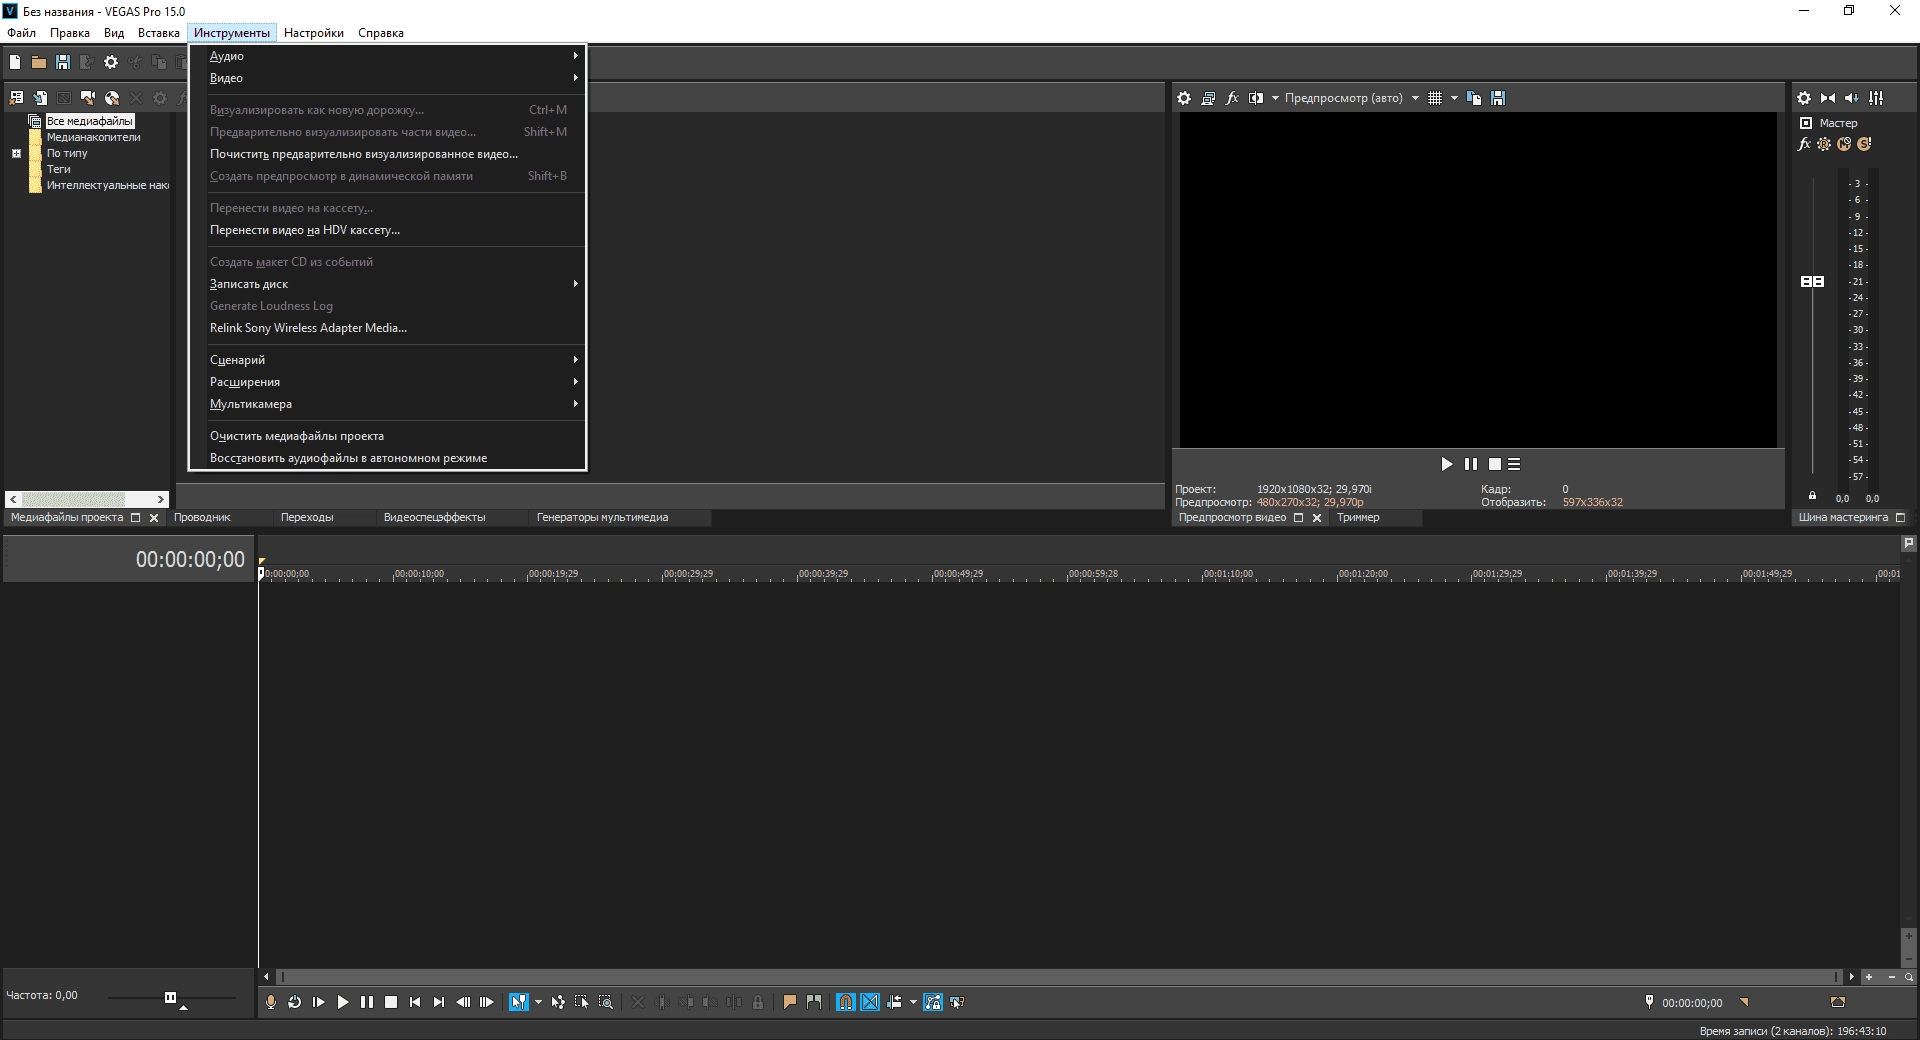Copy the preview snapshot to the clipboard
Image resolution: width=1920 pixels, height=1040 pixels.
[1474, 98]
